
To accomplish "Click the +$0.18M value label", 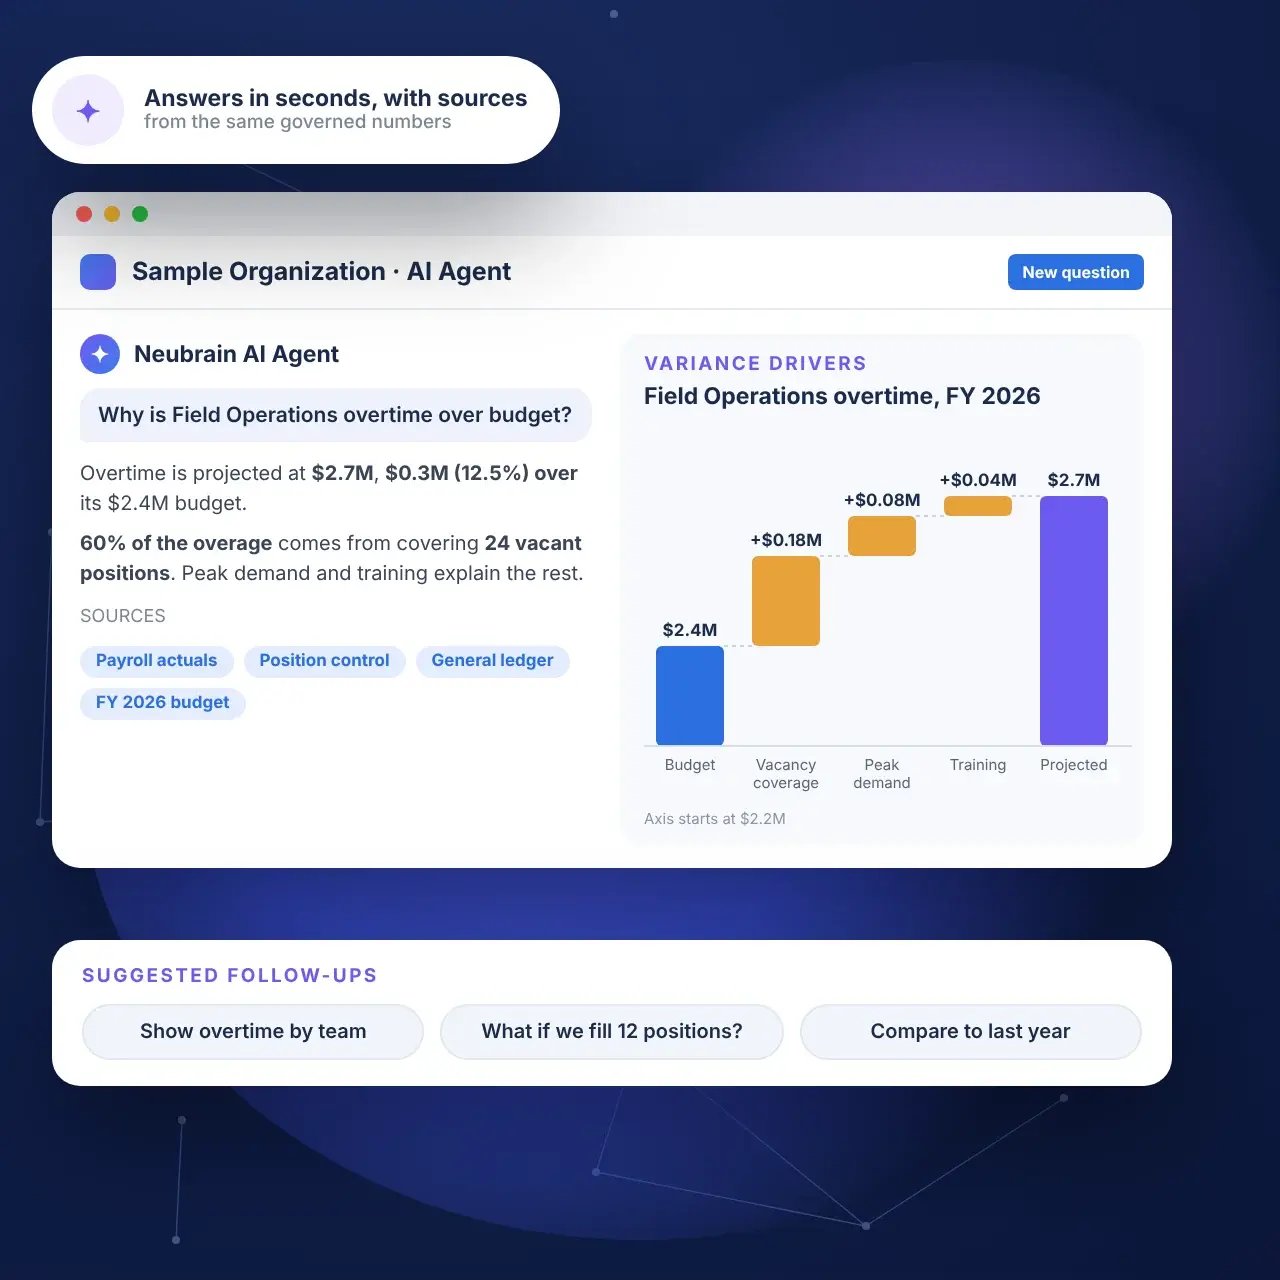I will [786, 540].
